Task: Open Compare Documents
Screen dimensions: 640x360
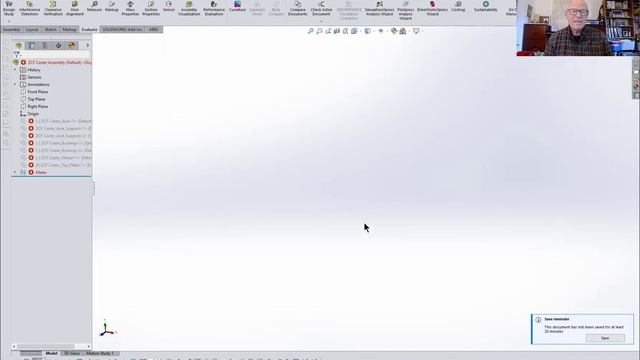Action: pyautogui.click(x=298, y=8)
